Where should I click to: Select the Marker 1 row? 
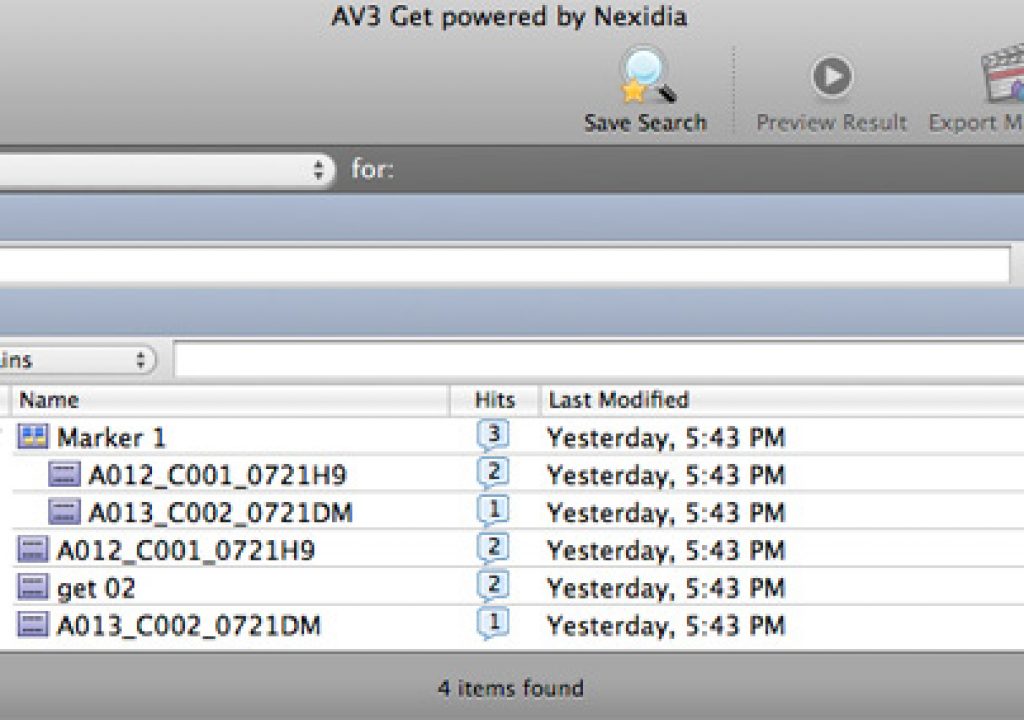(x=512, y=436)
